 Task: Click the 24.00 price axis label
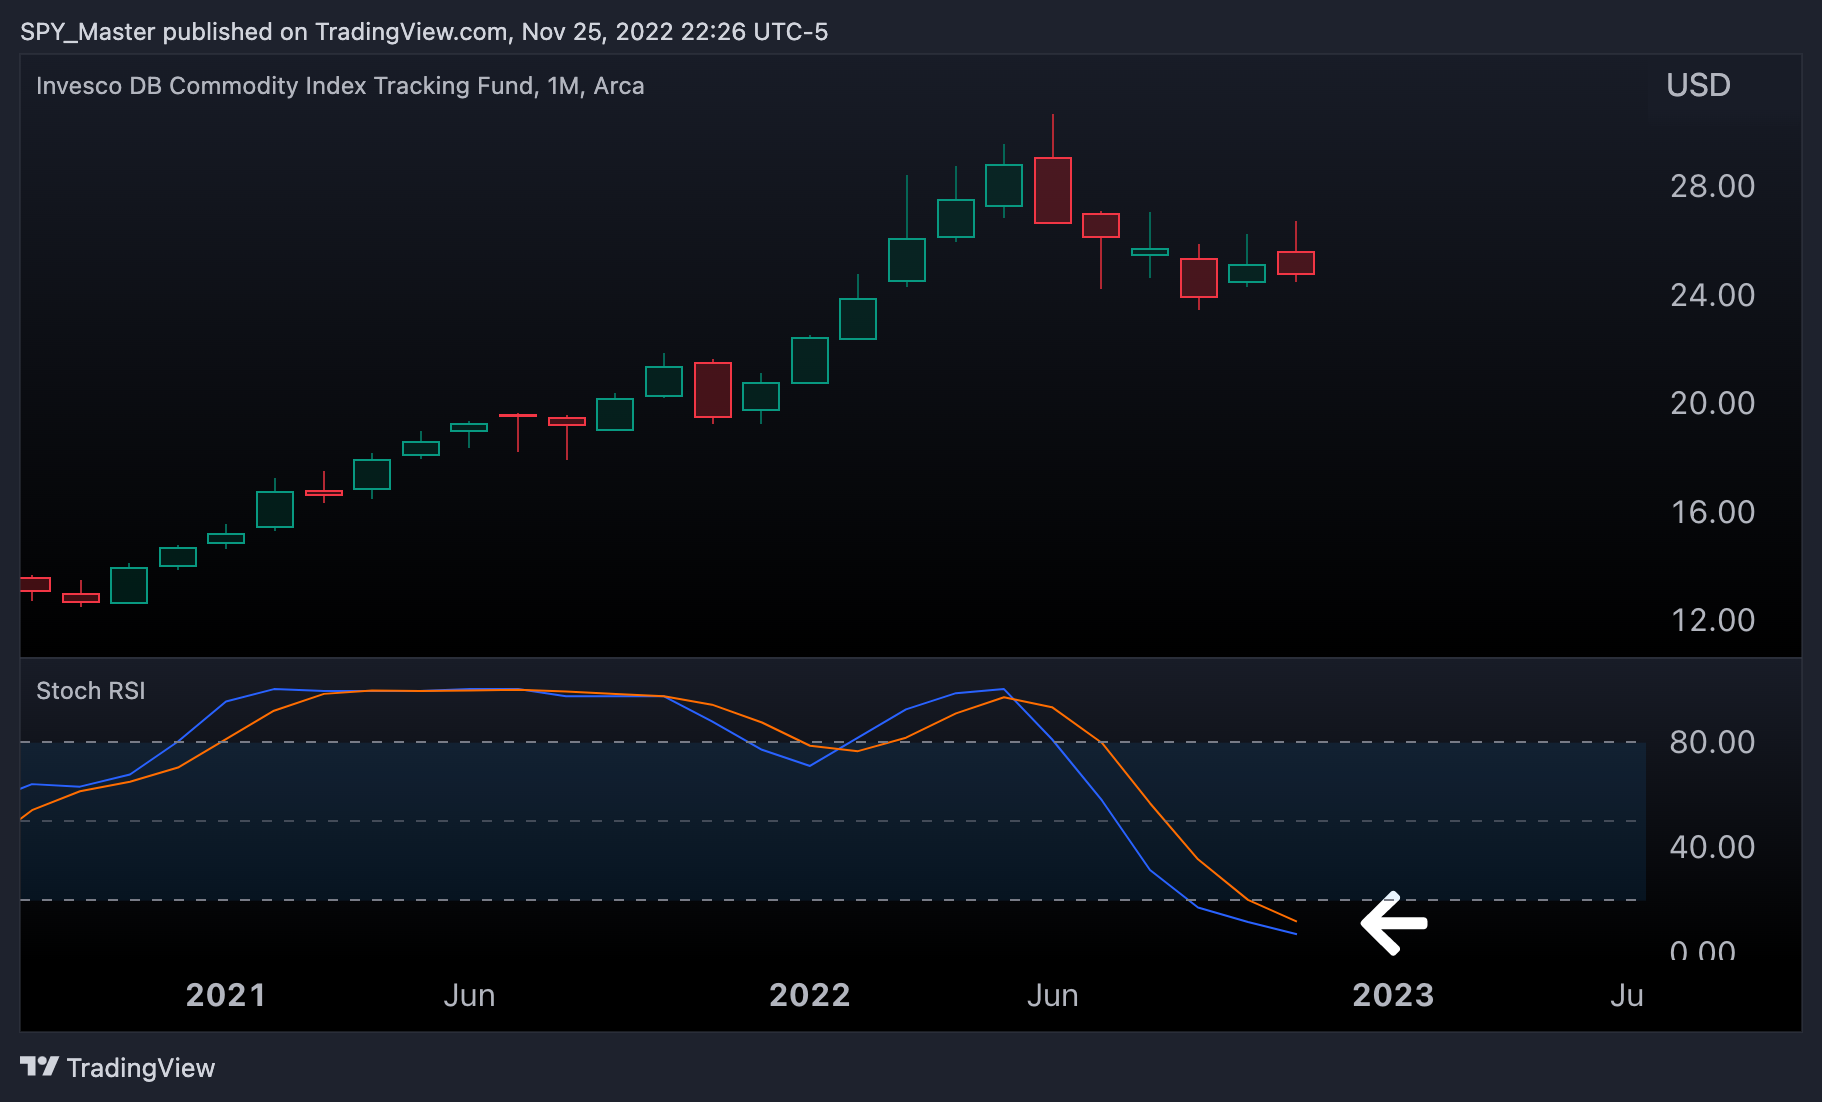click(x=1712, y=295)
